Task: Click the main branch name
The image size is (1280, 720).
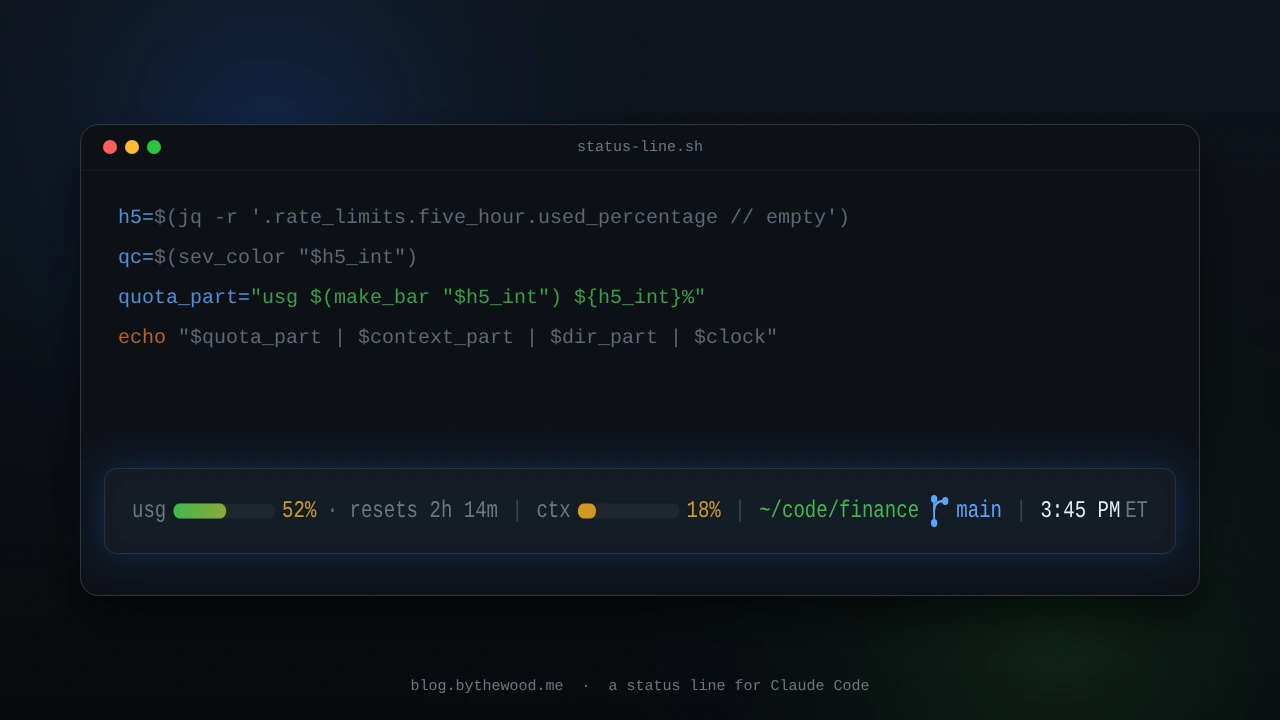Action: tap(978, 510)
